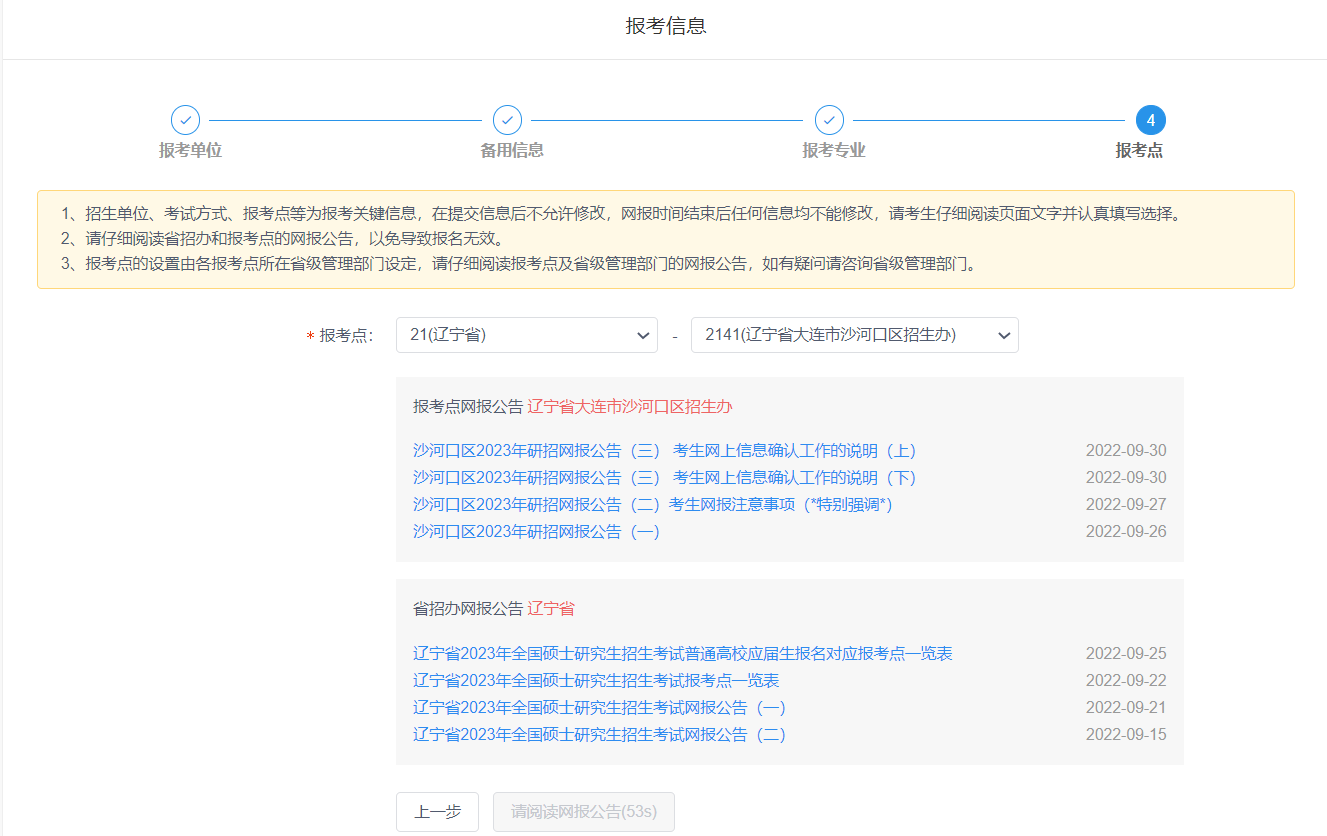The width and height of the screenshot is (1327, 836).
Task: Click the date 2022-09-15
Action: (x=1126, y=735)
